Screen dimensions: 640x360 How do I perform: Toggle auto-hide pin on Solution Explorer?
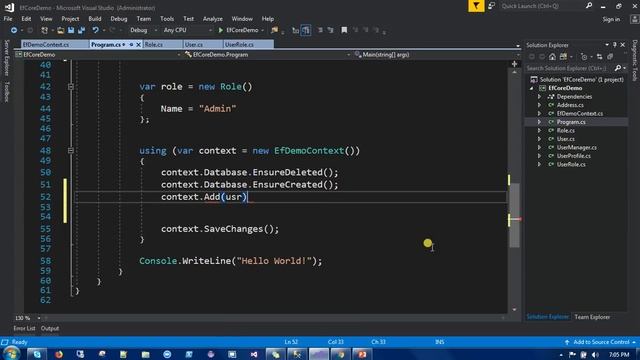tap(615, 45)
